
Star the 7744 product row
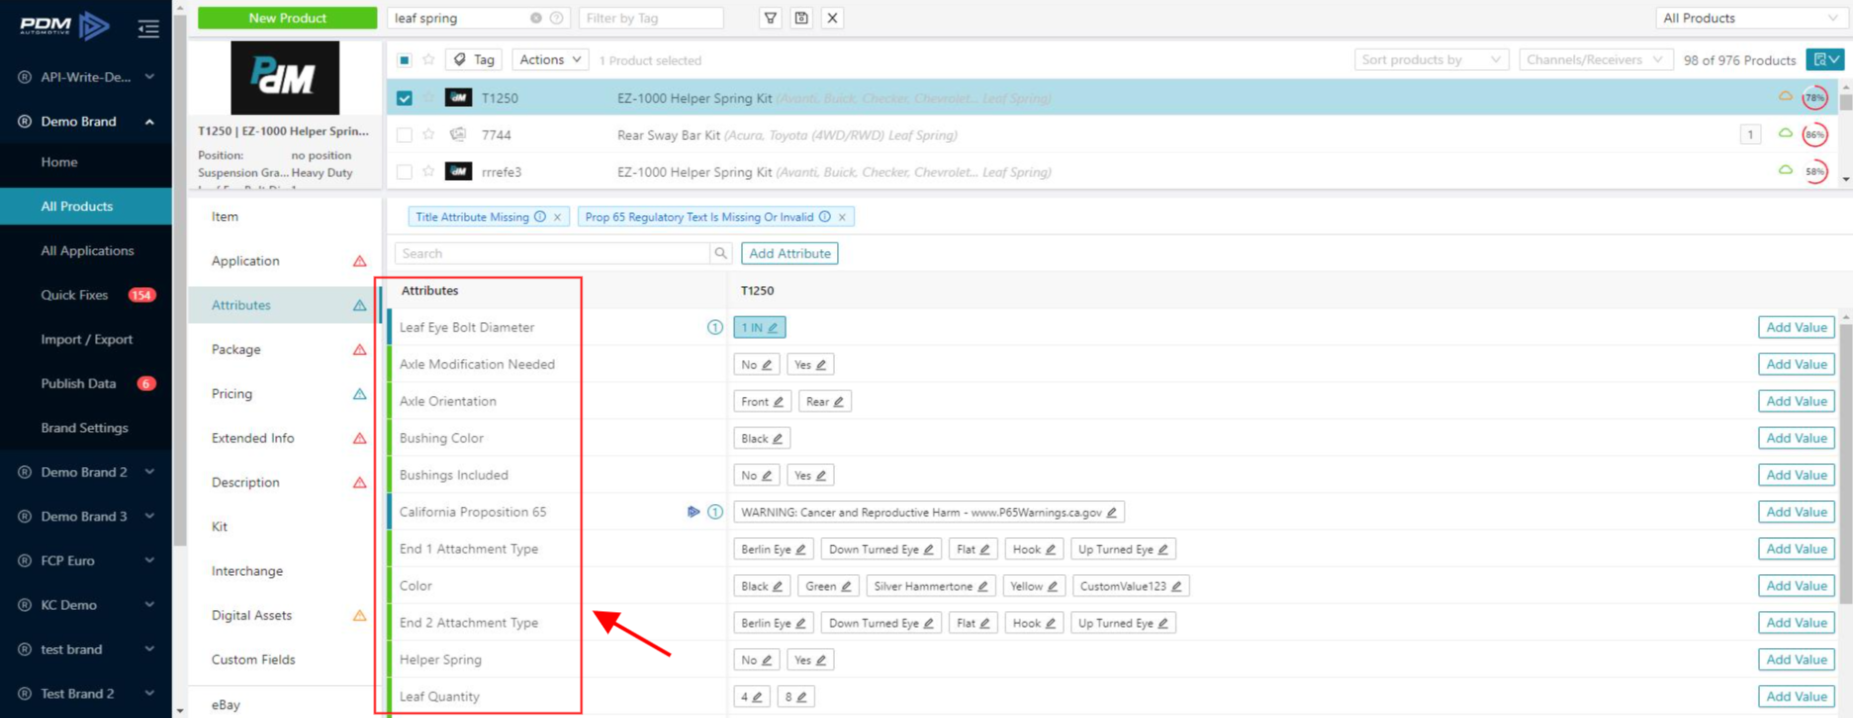click(x=429, y=134)
